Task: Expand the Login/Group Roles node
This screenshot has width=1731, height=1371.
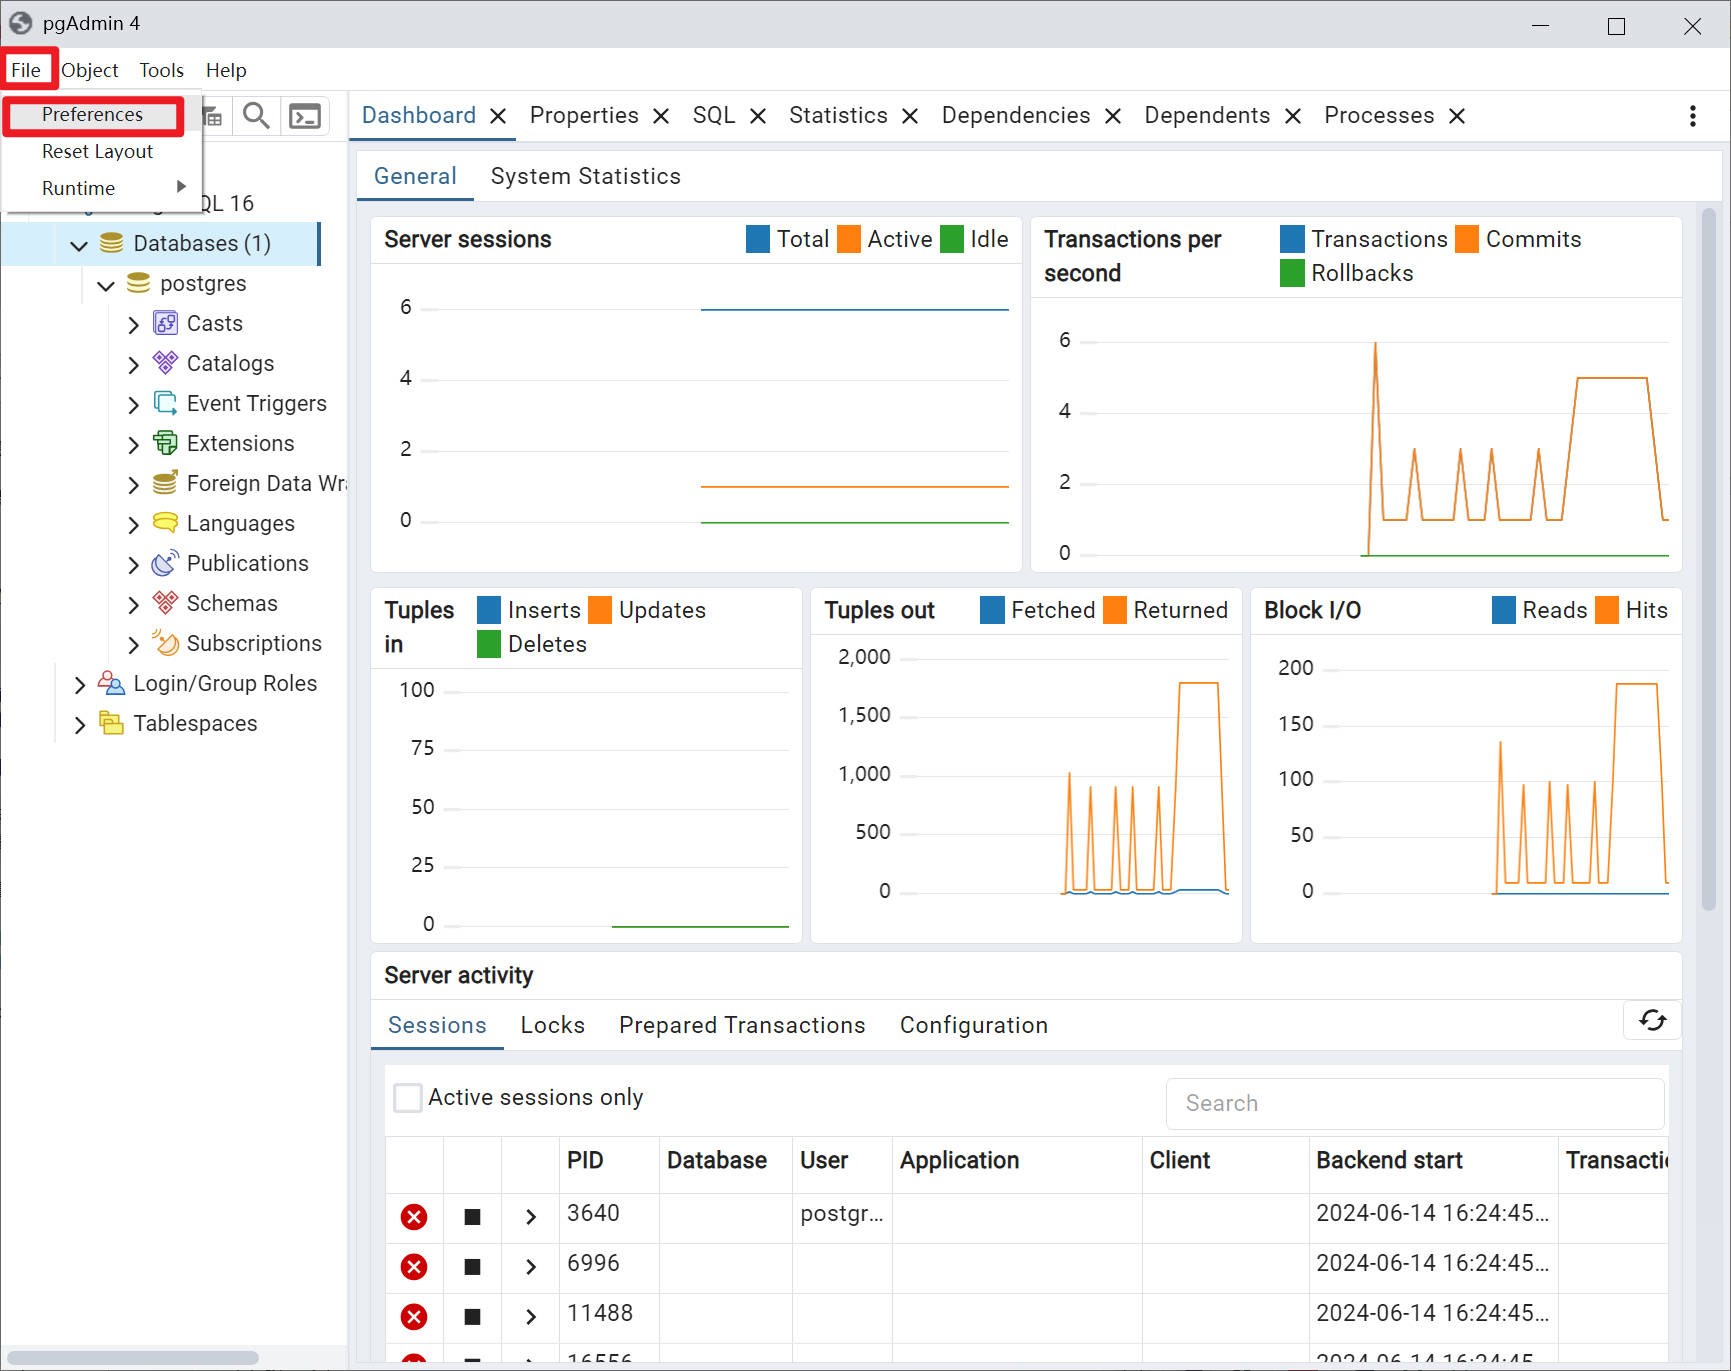Action: click(79, 684)
